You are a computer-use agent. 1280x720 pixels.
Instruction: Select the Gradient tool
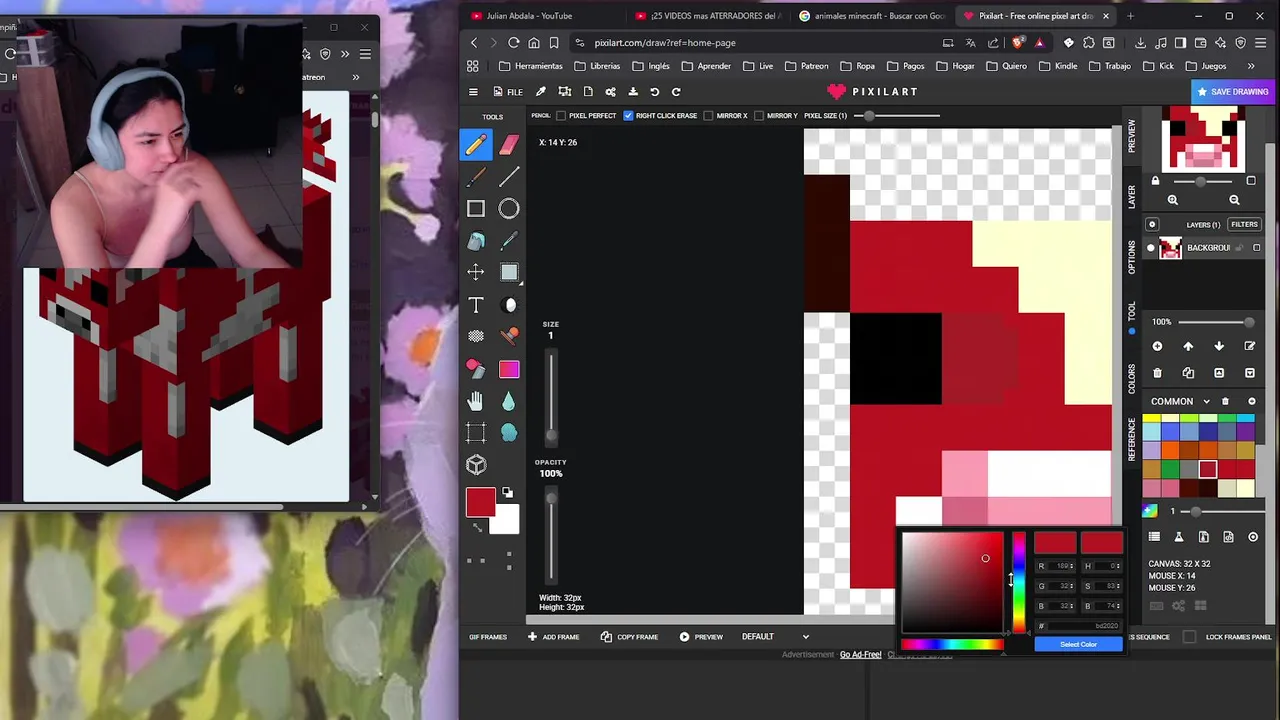tap(509, 369)
